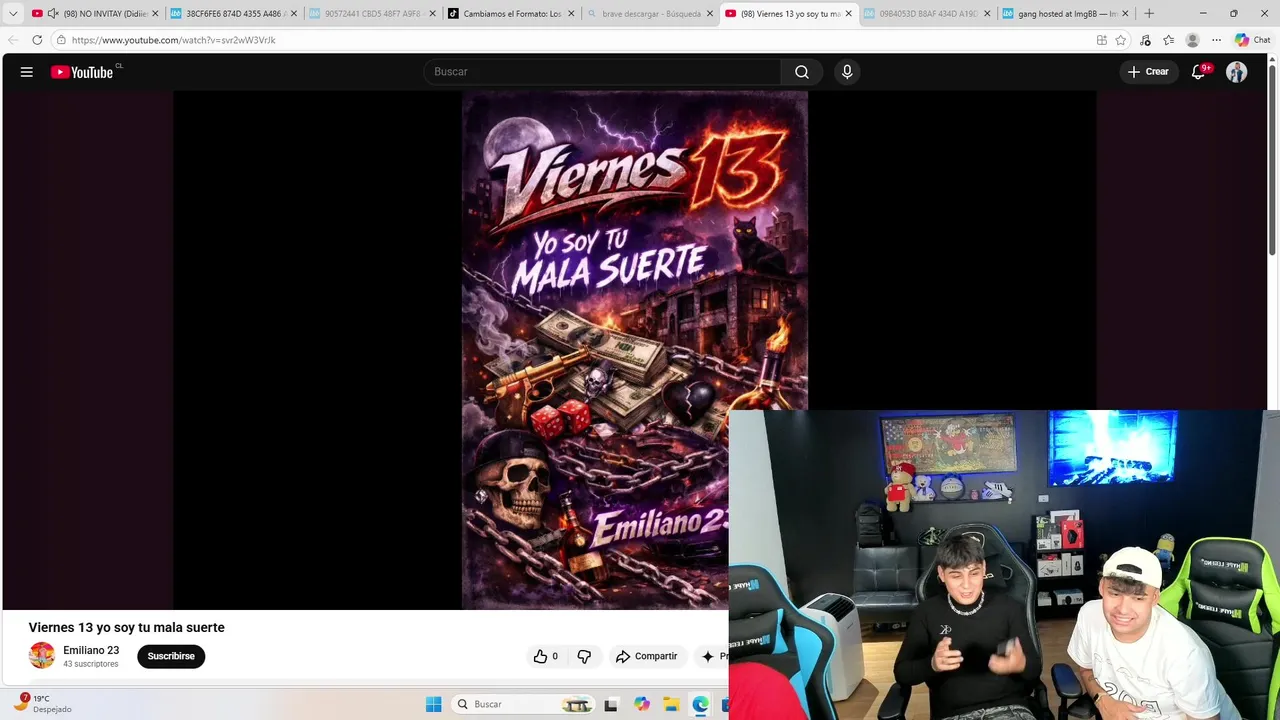Open the tab actions dropdown arrow
The image size is (1280, 720).
(13, 14)
